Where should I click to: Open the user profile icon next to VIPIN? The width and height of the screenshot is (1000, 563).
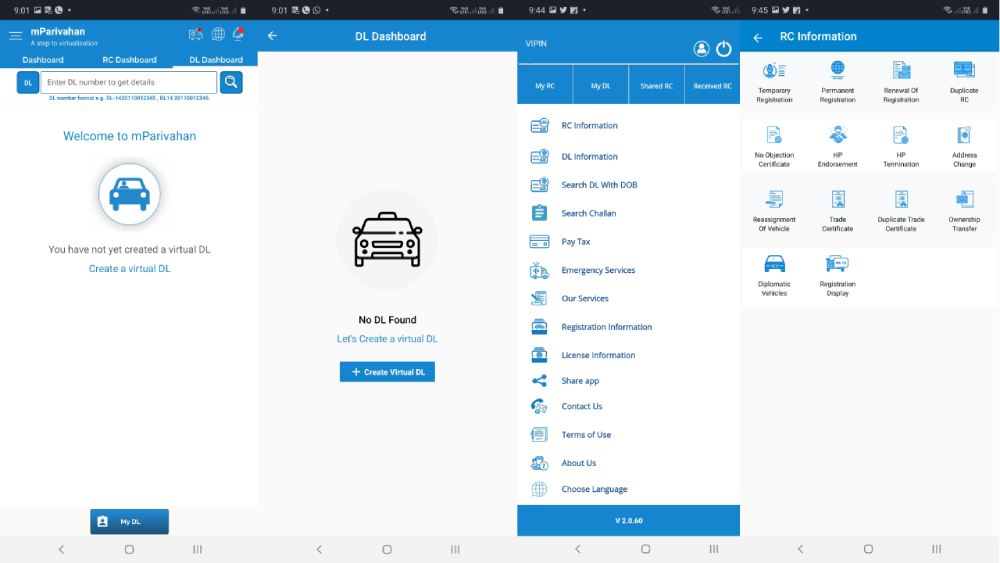tap(701, 48)
